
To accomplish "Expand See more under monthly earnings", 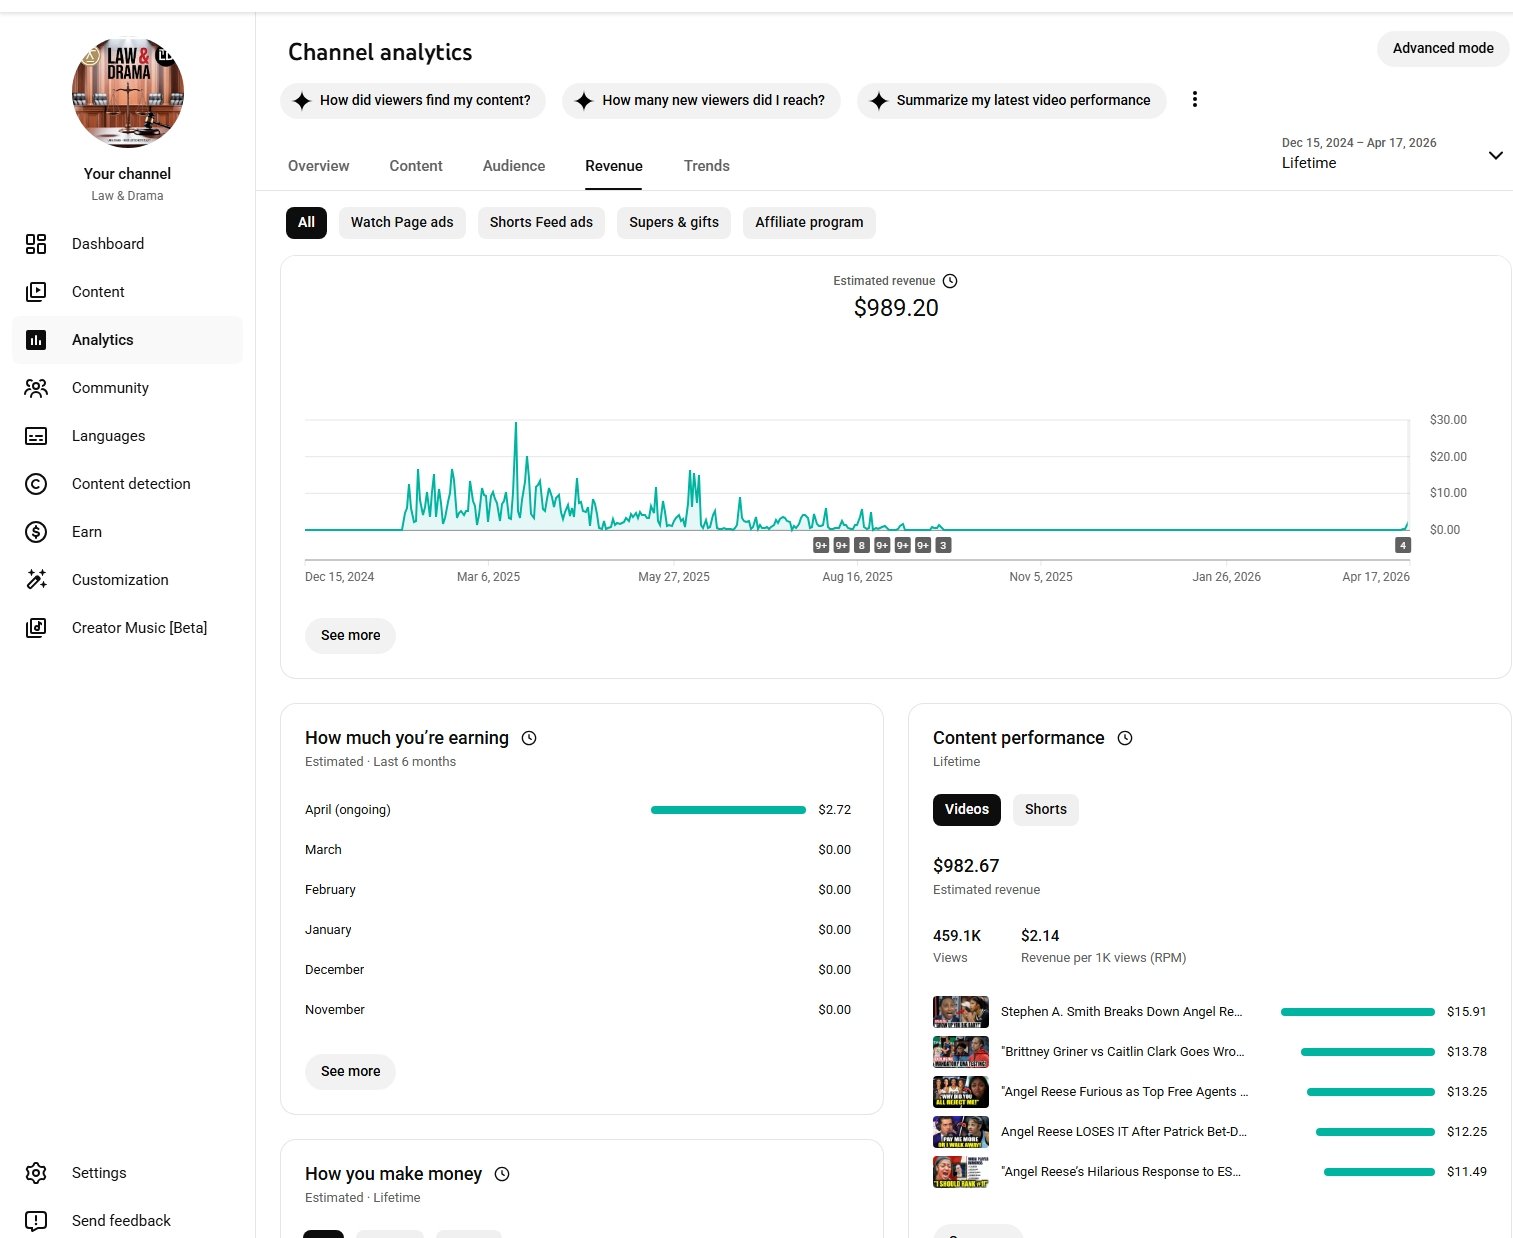I will point(350,1072).
